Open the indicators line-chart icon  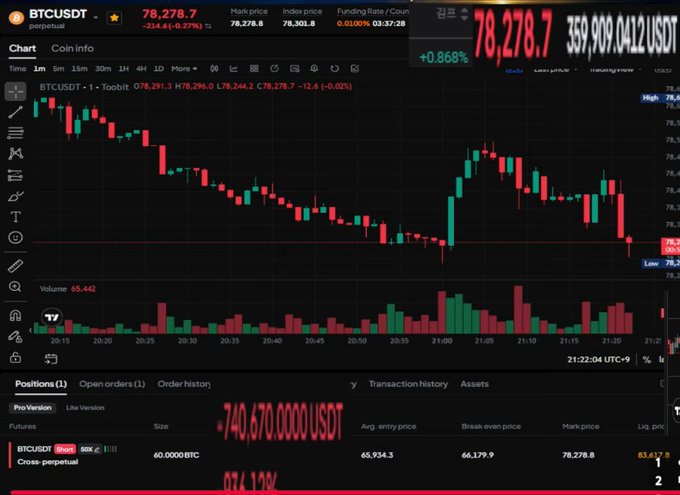click(234, 69)
